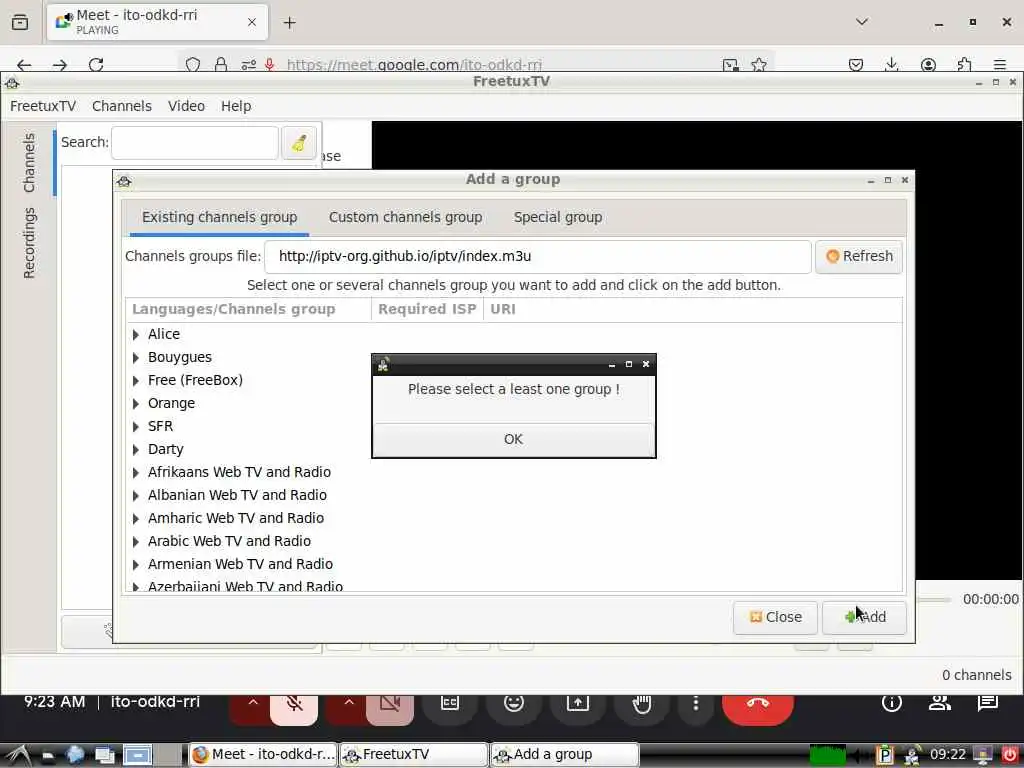1024x768 pixels.
Task: Click OK in the warning dialog
Action: pos(513,440)
